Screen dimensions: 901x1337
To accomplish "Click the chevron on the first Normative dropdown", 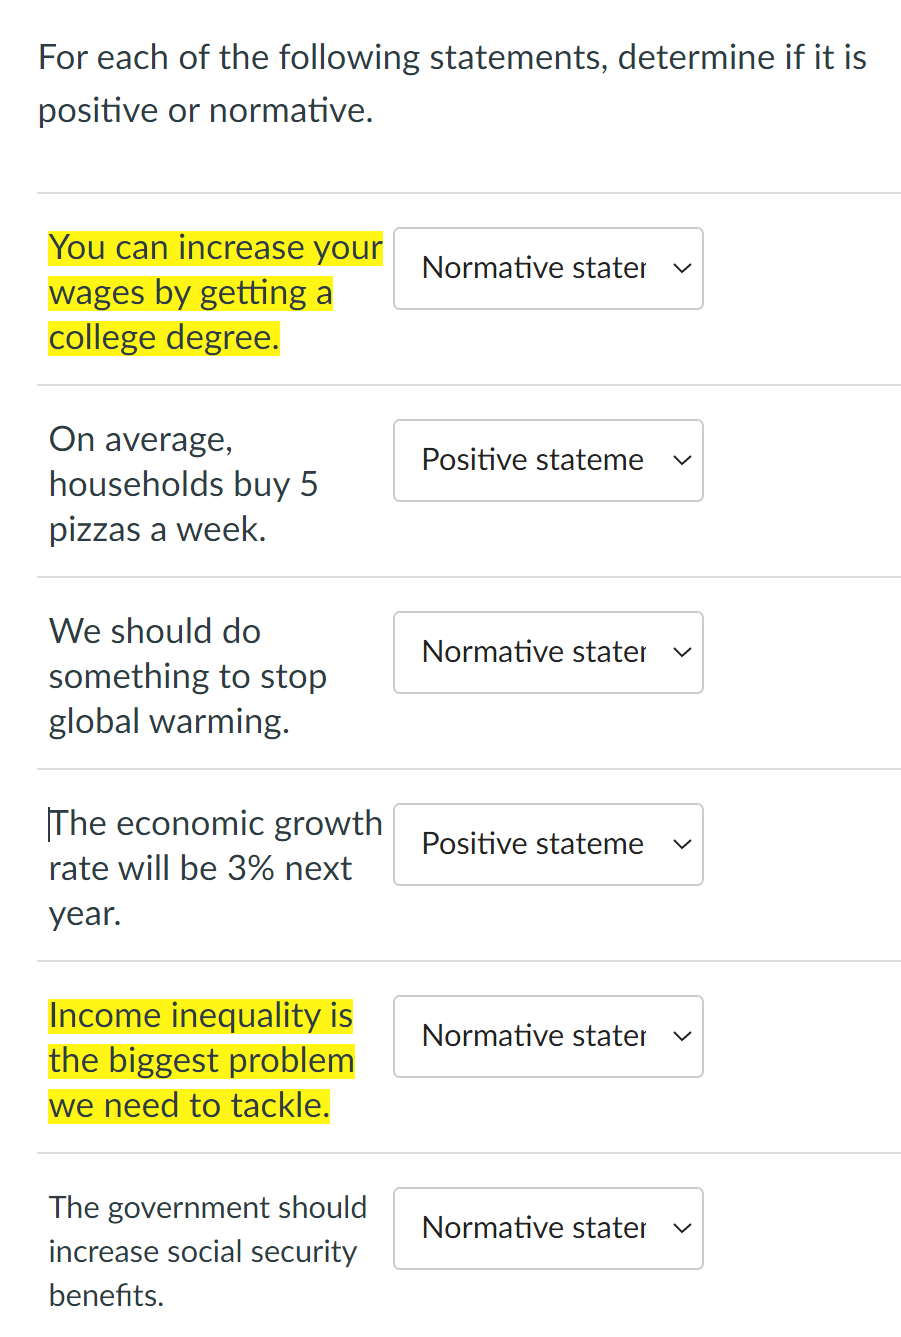I will click(x=681, y=268).
